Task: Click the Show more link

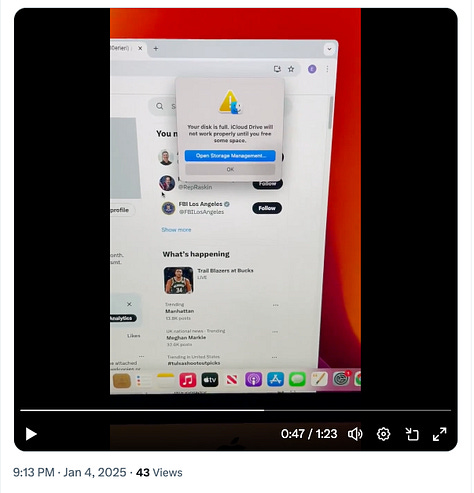Action: pyautogui.click(x=176, y=230)
